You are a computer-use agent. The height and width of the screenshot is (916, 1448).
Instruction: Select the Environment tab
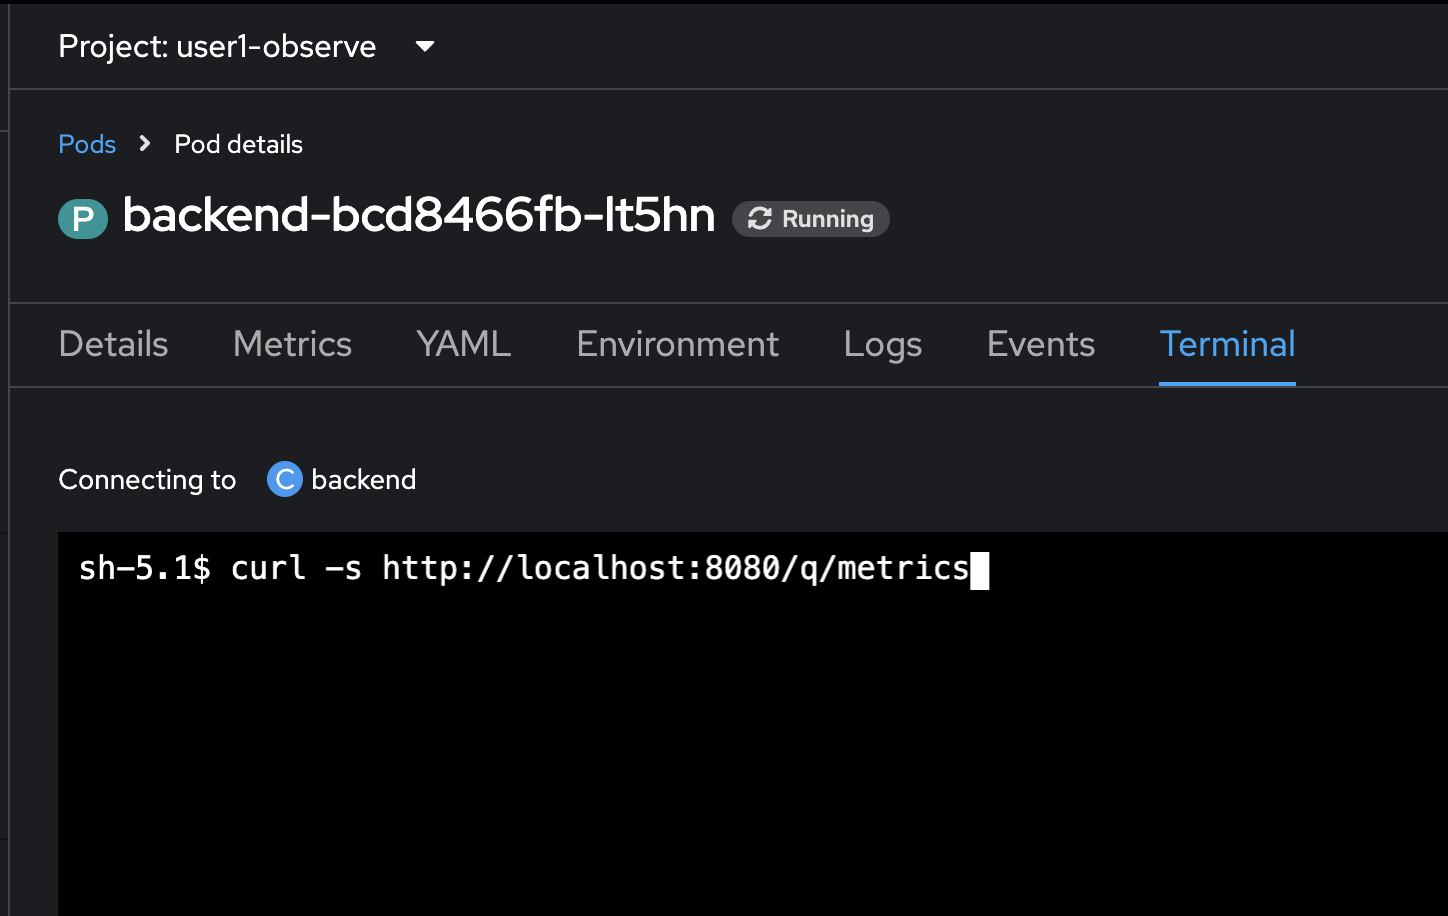(677, 344)
